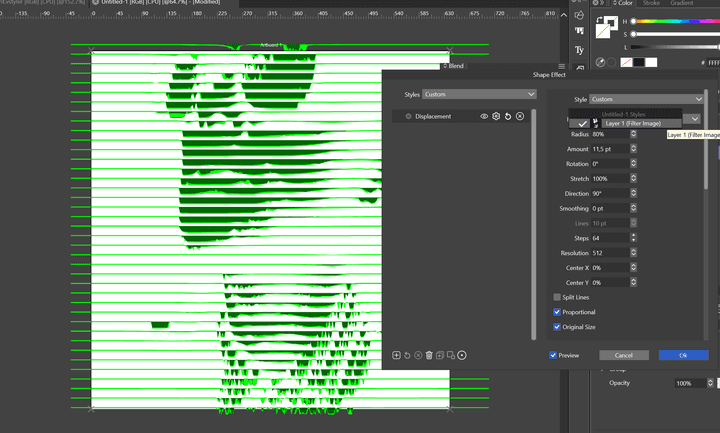
Task: Activate the Untitled-1 document tab
Action: (163, 2)
